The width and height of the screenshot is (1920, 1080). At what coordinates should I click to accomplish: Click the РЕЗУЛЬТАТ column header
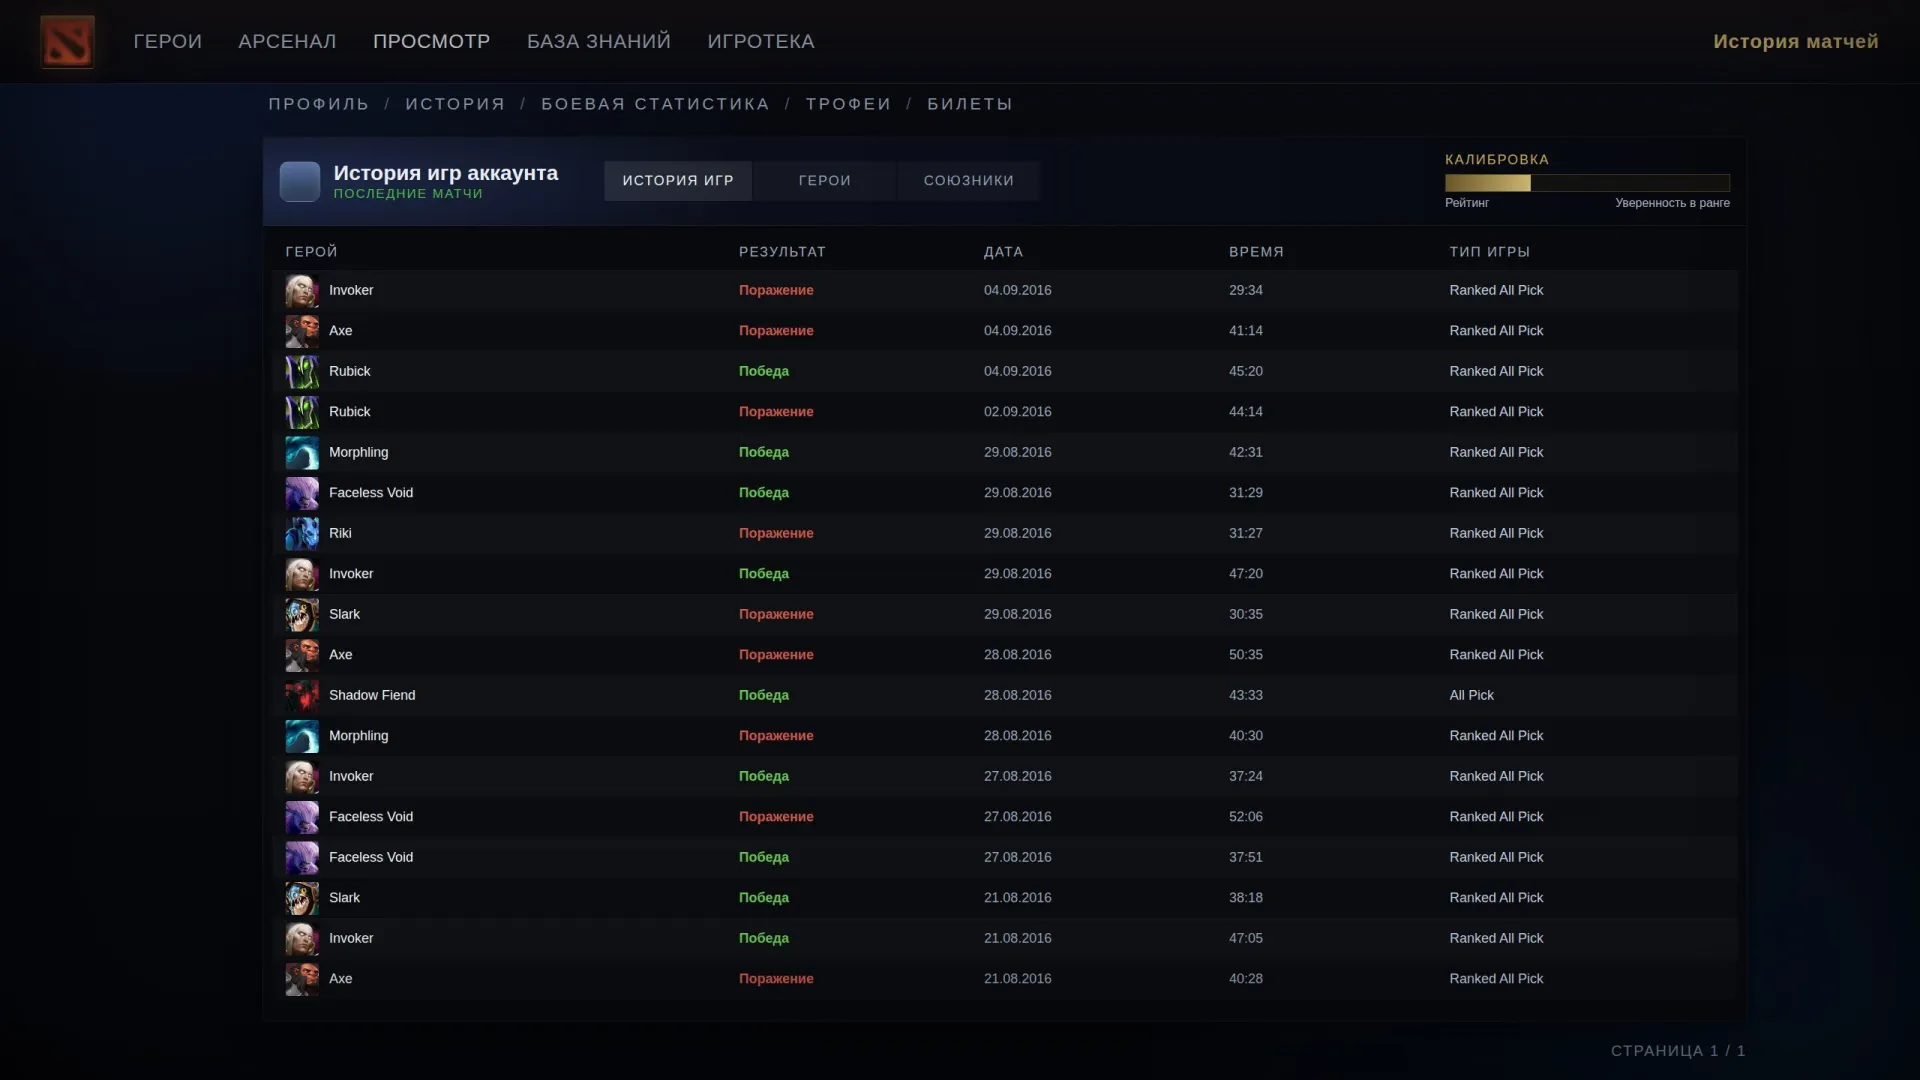tap(782, 252)
